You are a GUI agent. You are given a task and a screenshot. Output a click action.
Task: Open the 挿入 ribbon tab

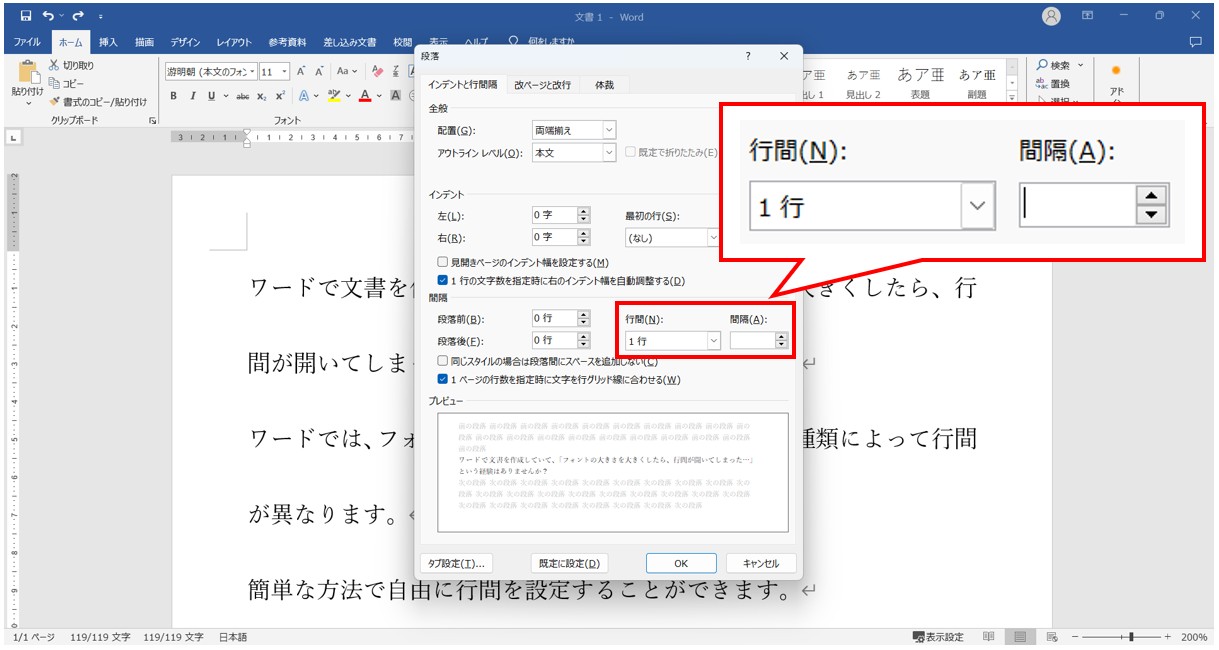pyautogui.click(x=108, y=42)
